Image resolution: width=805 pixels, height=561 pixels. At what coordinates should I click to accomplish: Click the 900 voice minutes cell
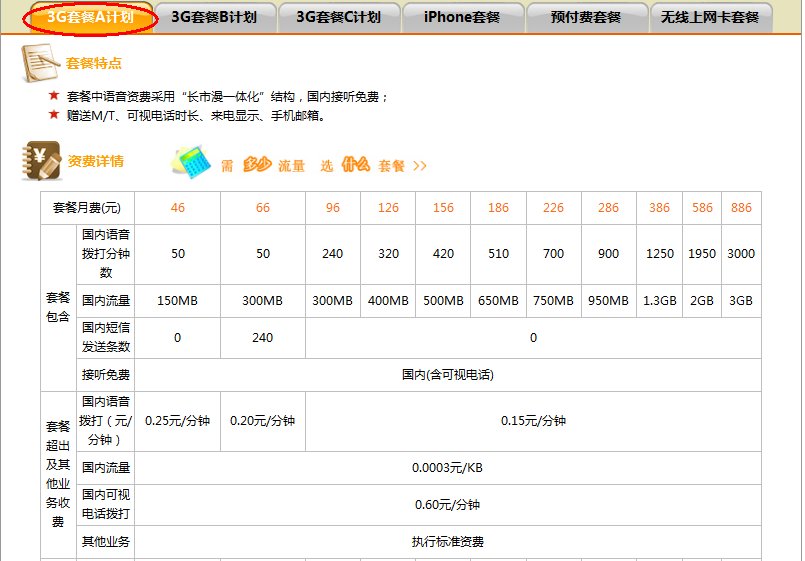tap(608, 254)
